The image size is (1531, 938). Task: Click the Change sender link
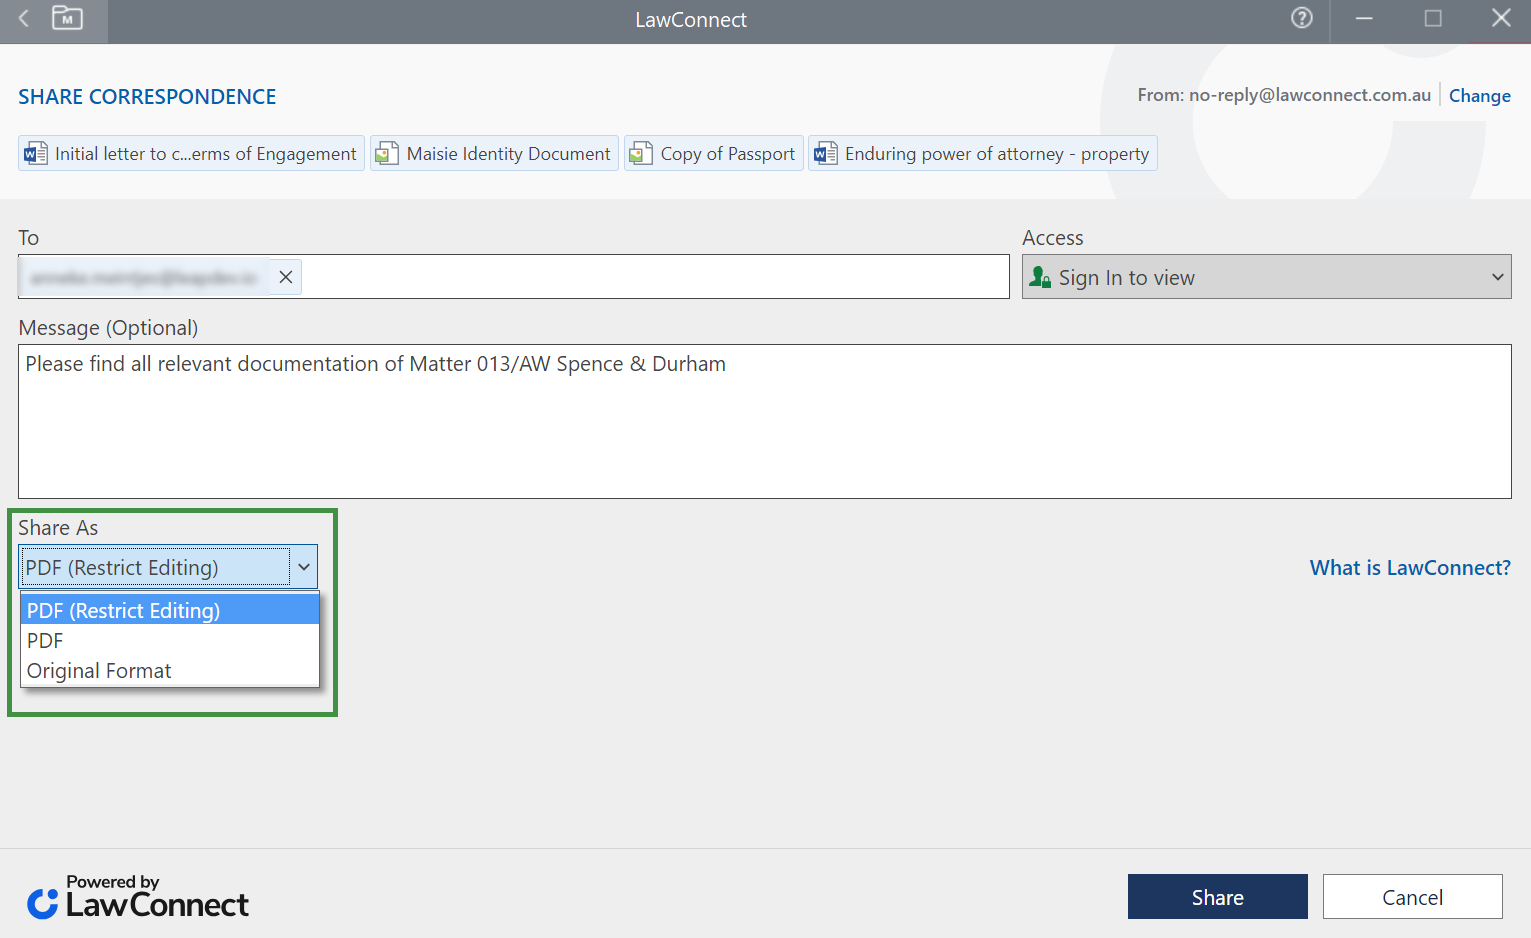[1479, 96]
